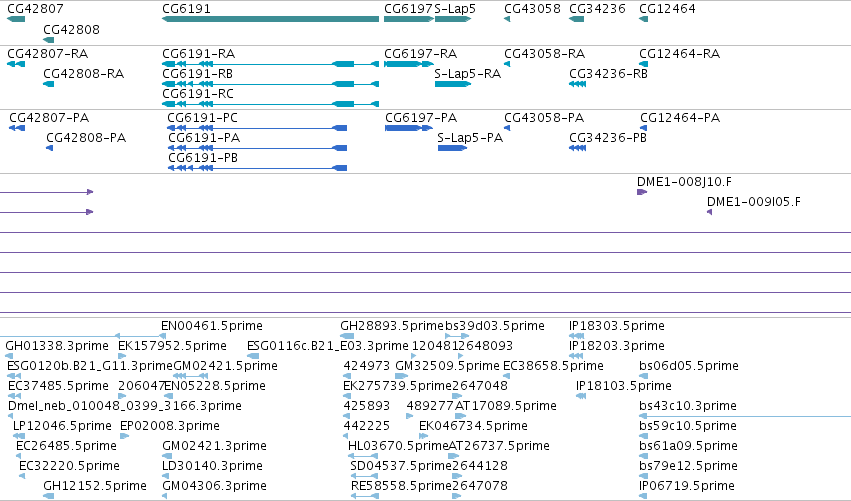Select the CG6197-PA protein bar
Screen dimensions: 851x501
click(409, 128)
